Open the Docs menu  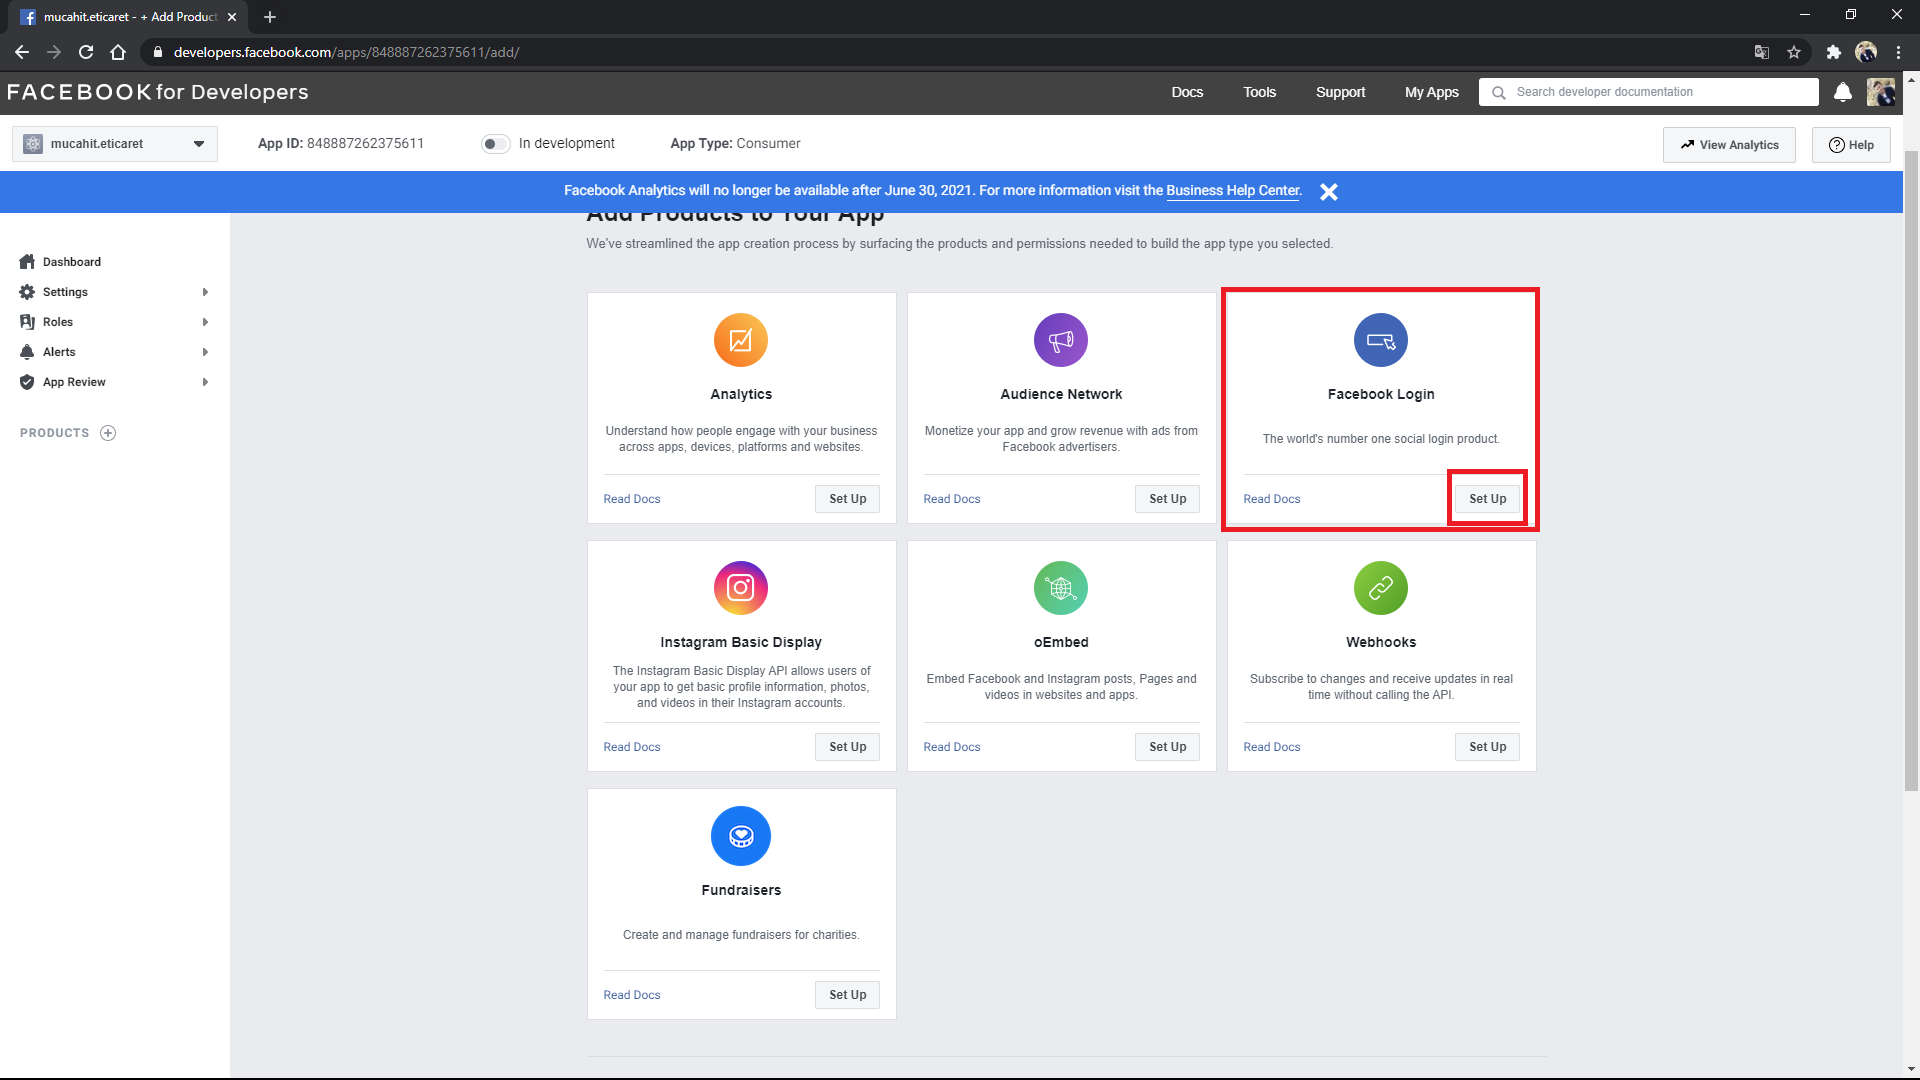click(1187, 92)
